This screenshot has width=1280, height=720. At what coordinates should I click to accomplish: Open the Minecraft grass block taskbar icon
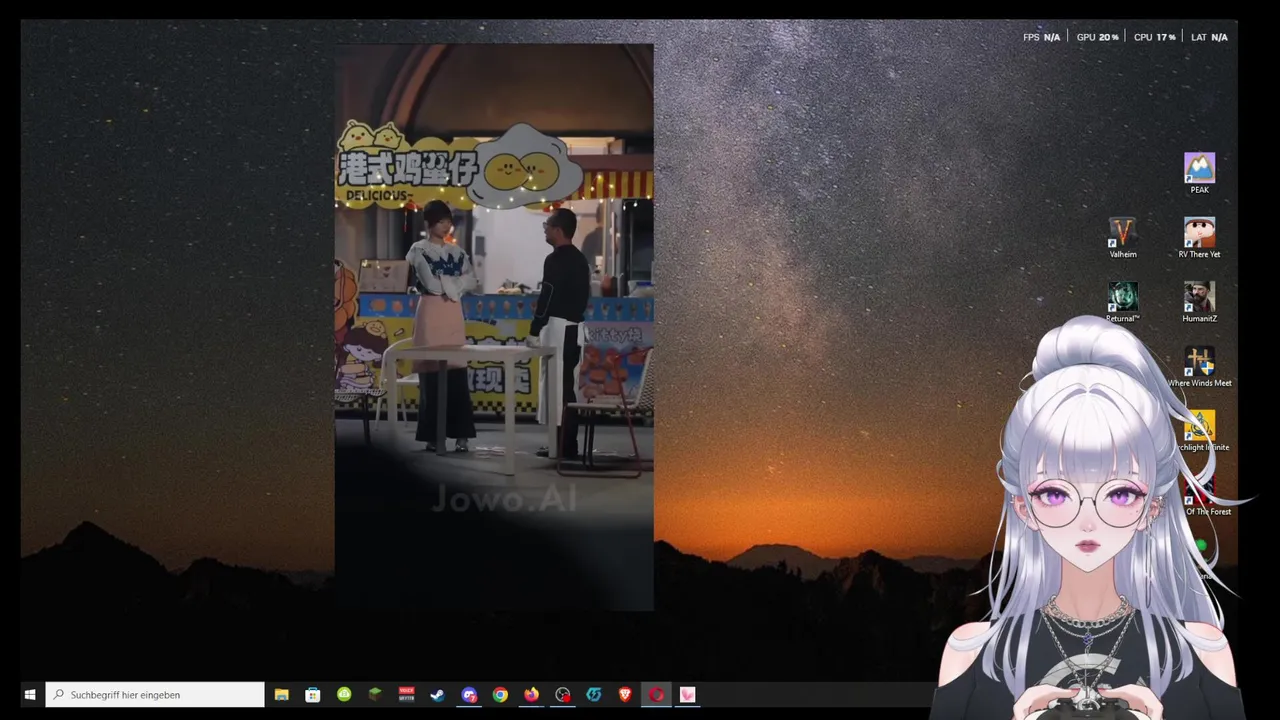[375, 694]
